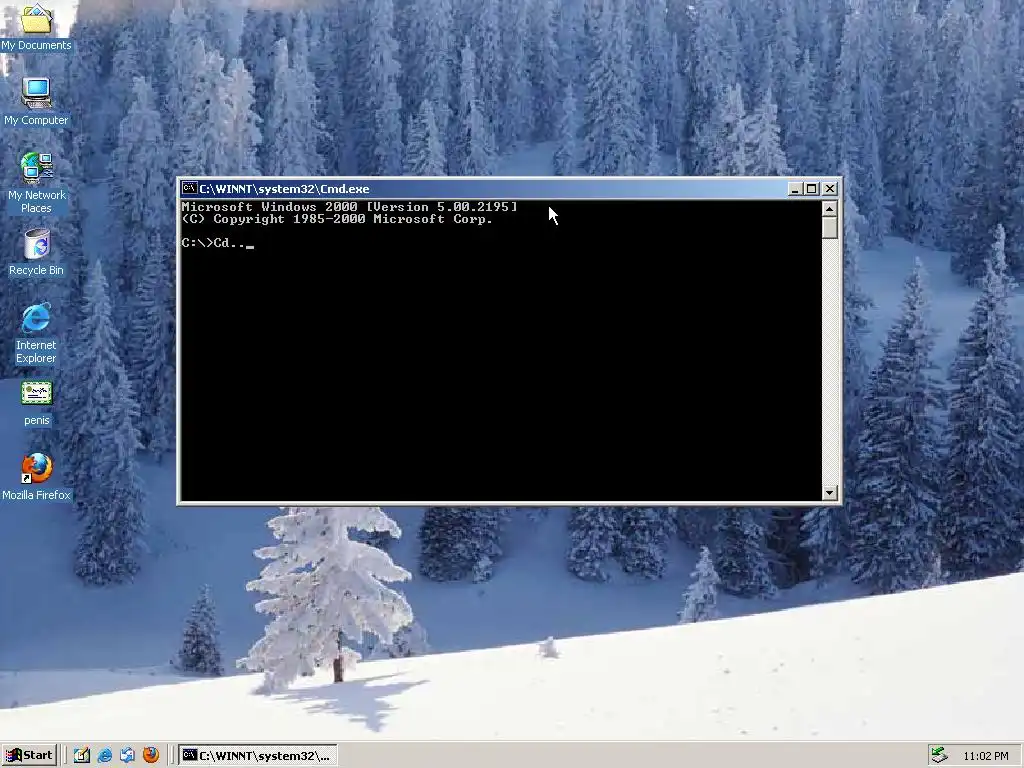Click the Copyright 1985-2000 Microsoft Corp. line

[x=337, y=219]
